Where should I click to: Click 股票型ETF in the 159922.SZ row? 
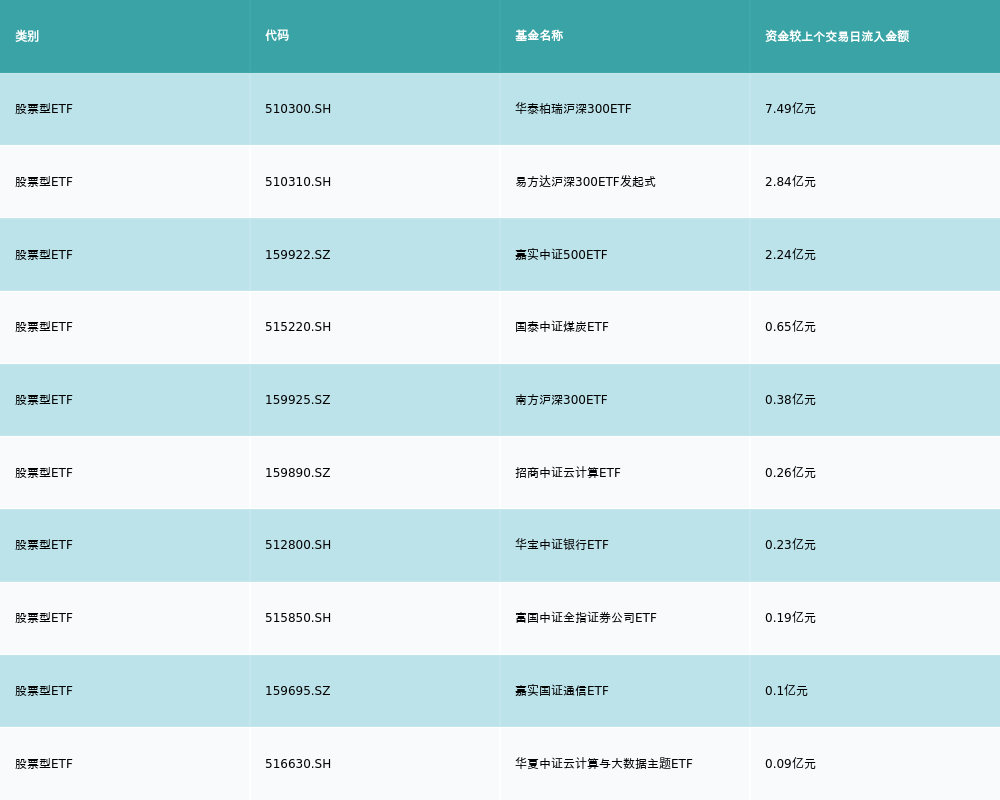[x=44, y=255]
